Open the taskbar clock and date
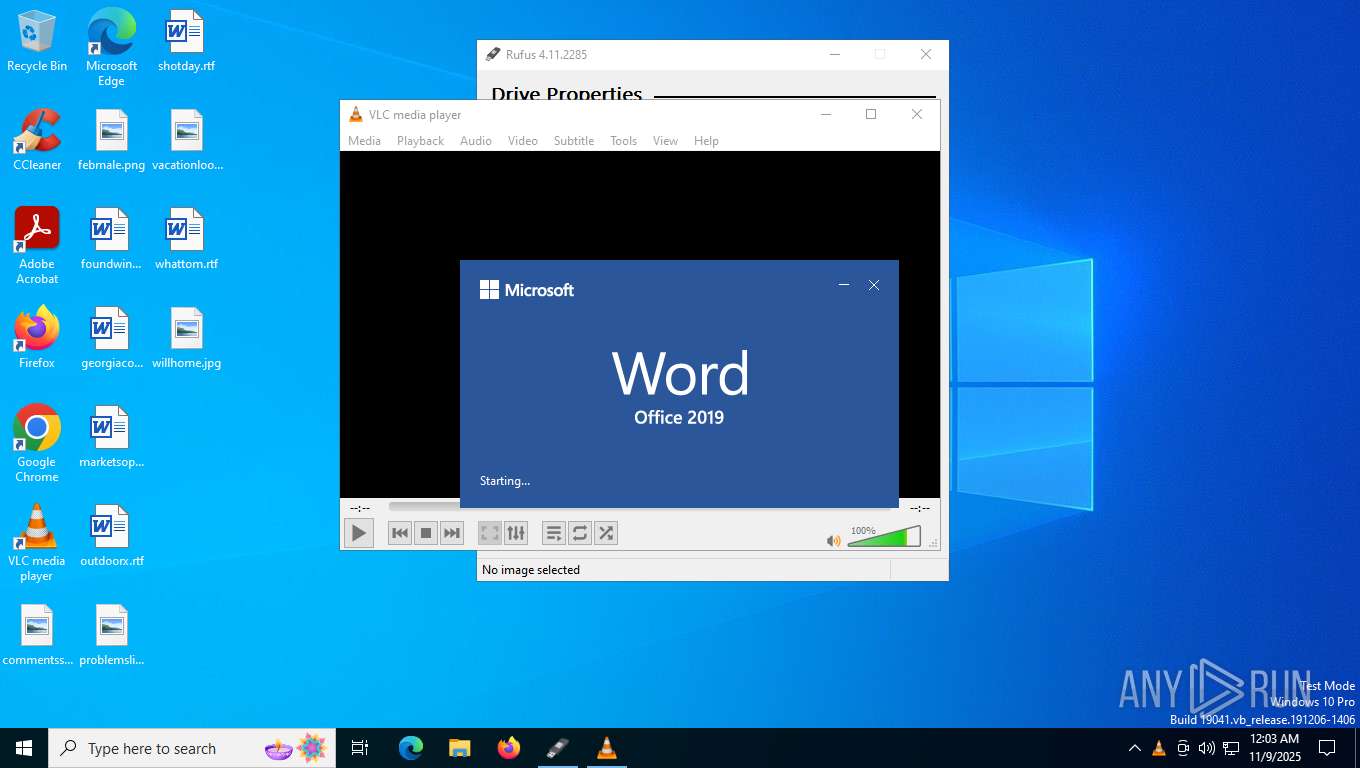The width and height of the screenshot is (1360, 768). click(1274, 748)
